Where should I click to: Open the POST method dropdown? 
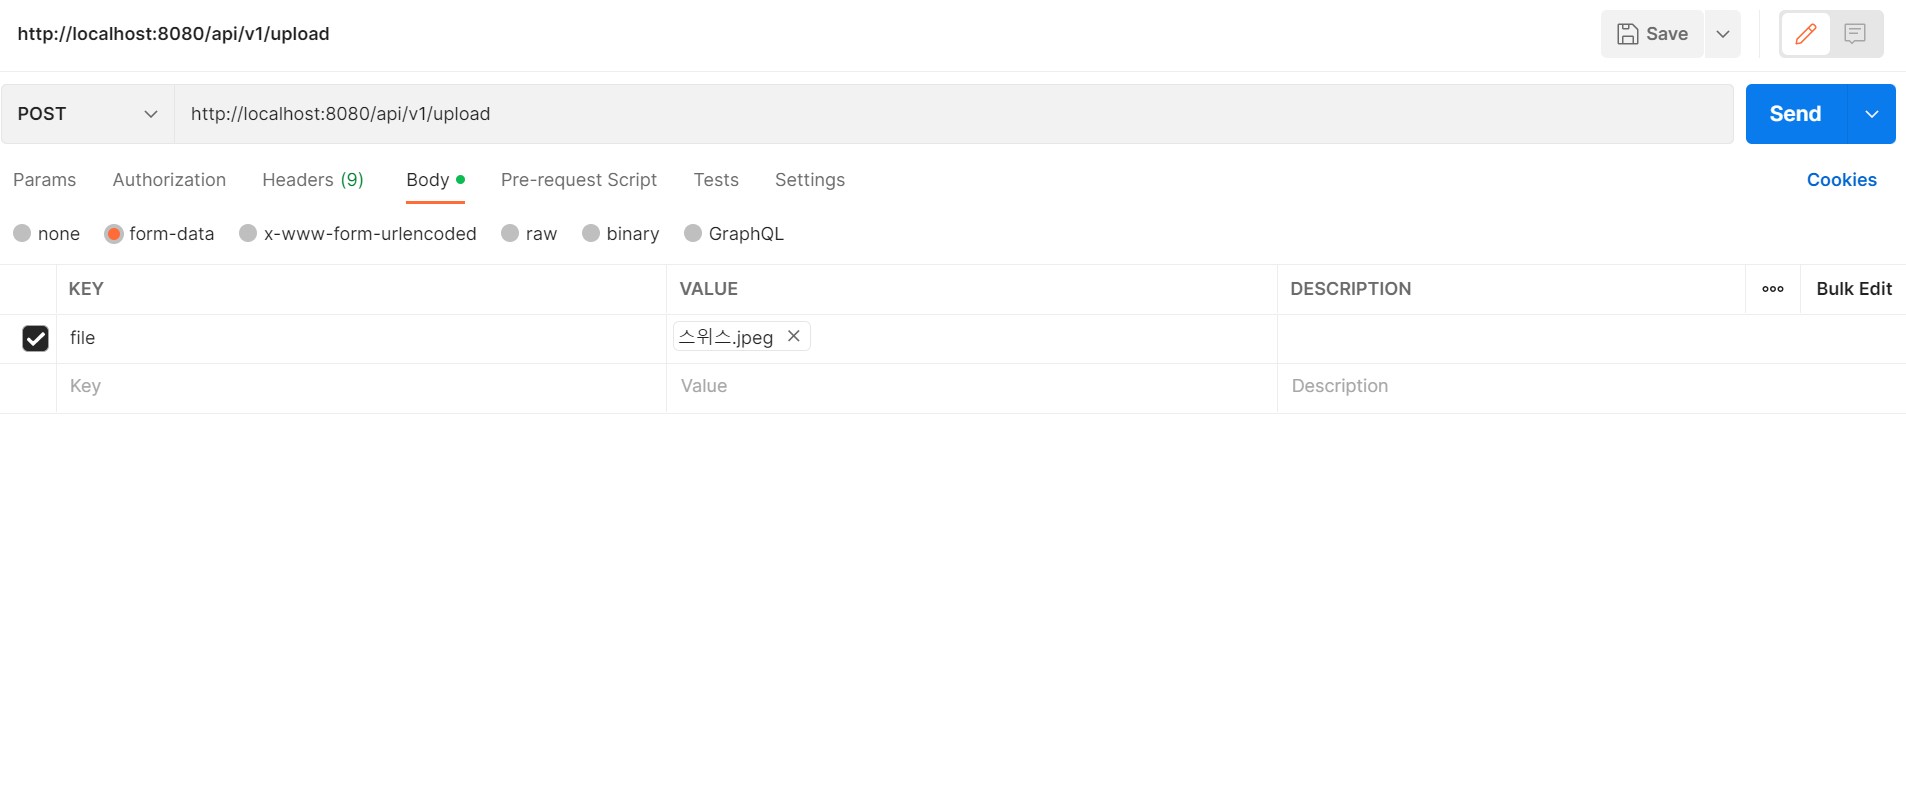(88, 114)
